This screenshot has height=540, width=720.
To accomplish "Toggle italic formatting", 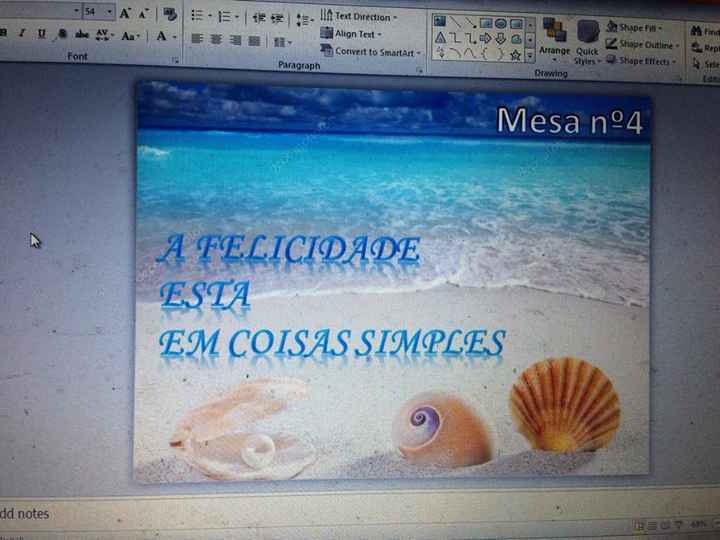I will point(23,34).
